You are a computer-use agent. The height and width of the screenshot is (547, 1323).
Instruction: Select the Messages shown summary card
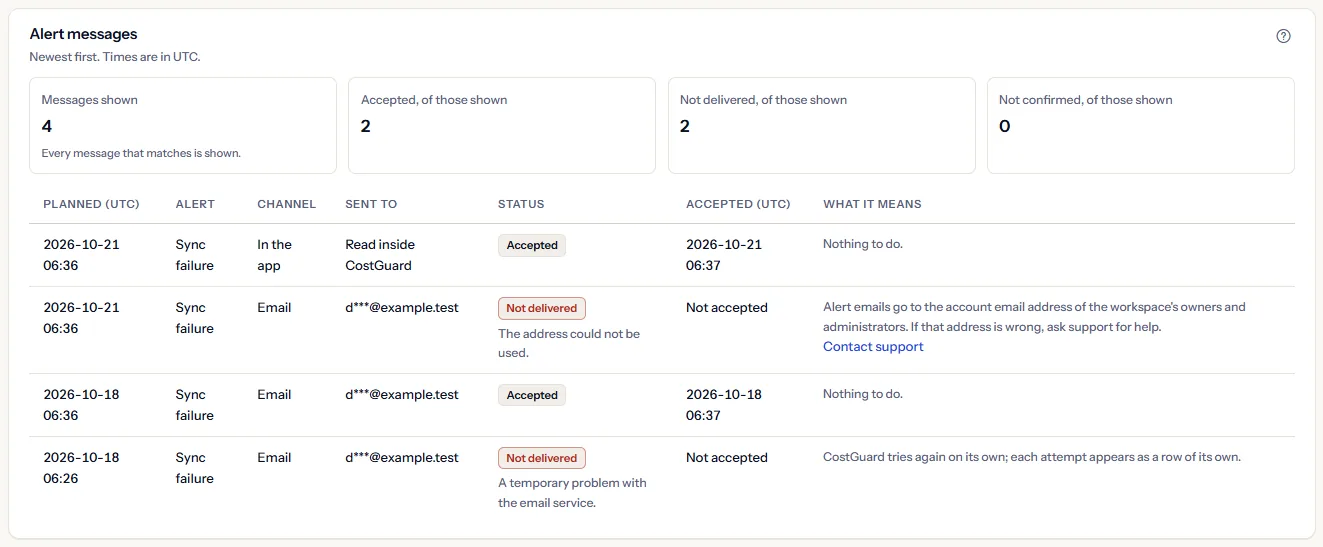pos(183,126)
